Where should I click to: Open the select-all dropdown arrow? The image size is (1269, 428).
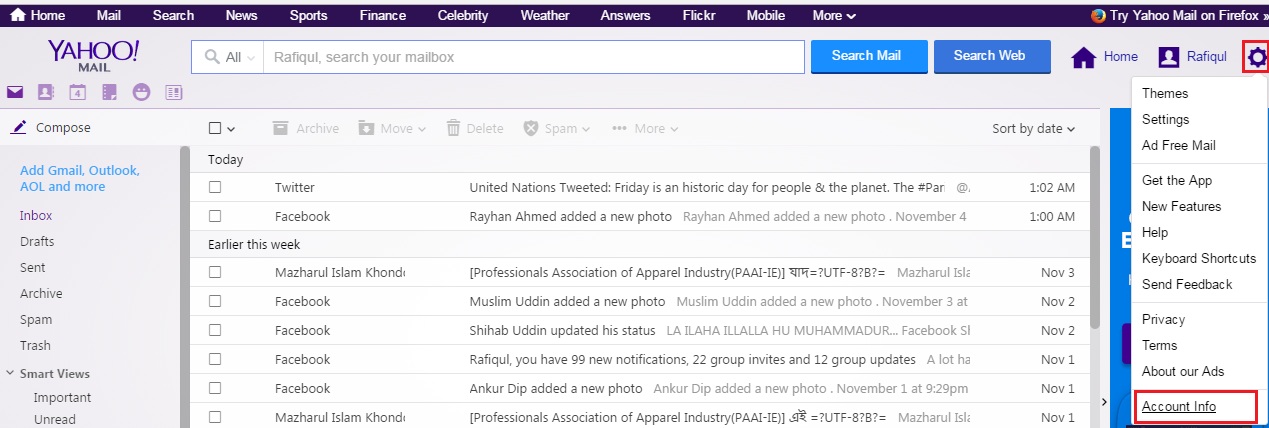pyautogui.click(x=231, y=129)
